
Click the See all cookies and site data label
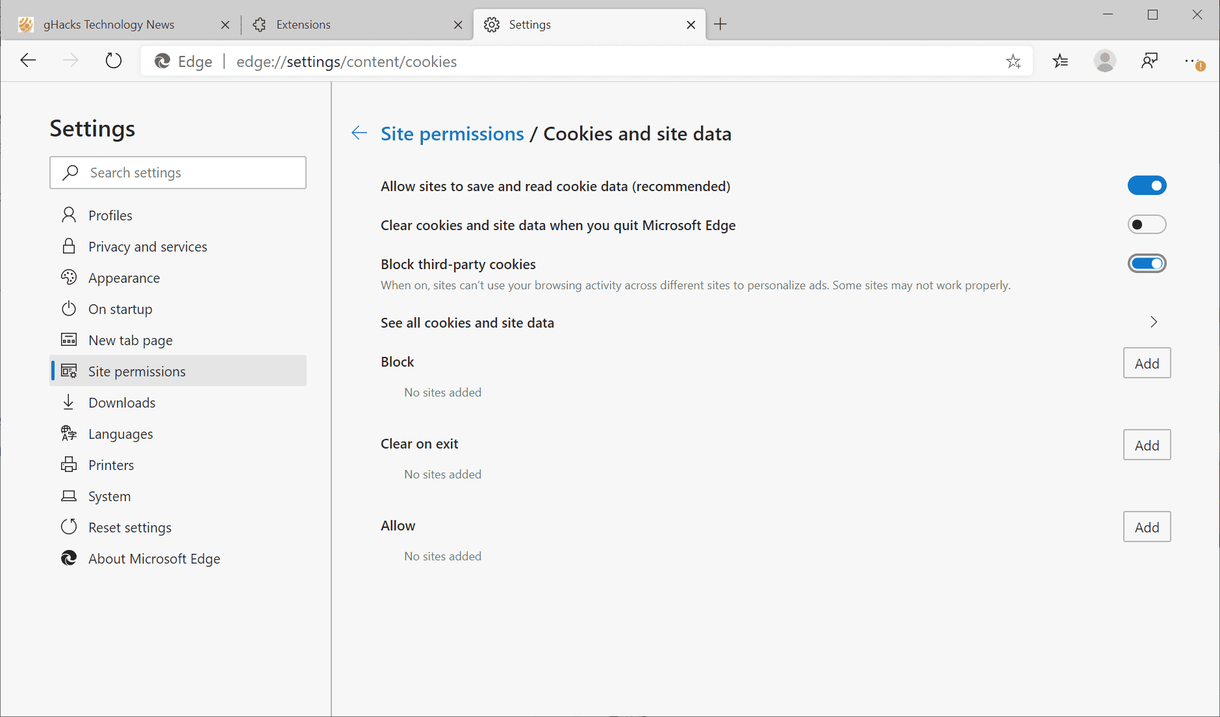467,322
